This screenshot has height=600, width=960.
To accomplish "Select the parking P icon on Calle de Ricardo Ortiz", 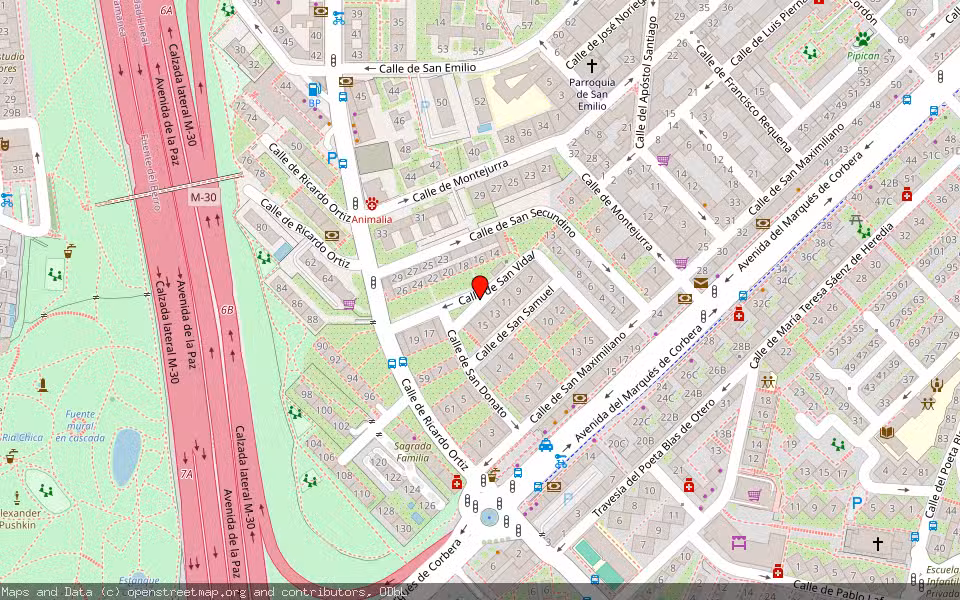I will (332, 159).
